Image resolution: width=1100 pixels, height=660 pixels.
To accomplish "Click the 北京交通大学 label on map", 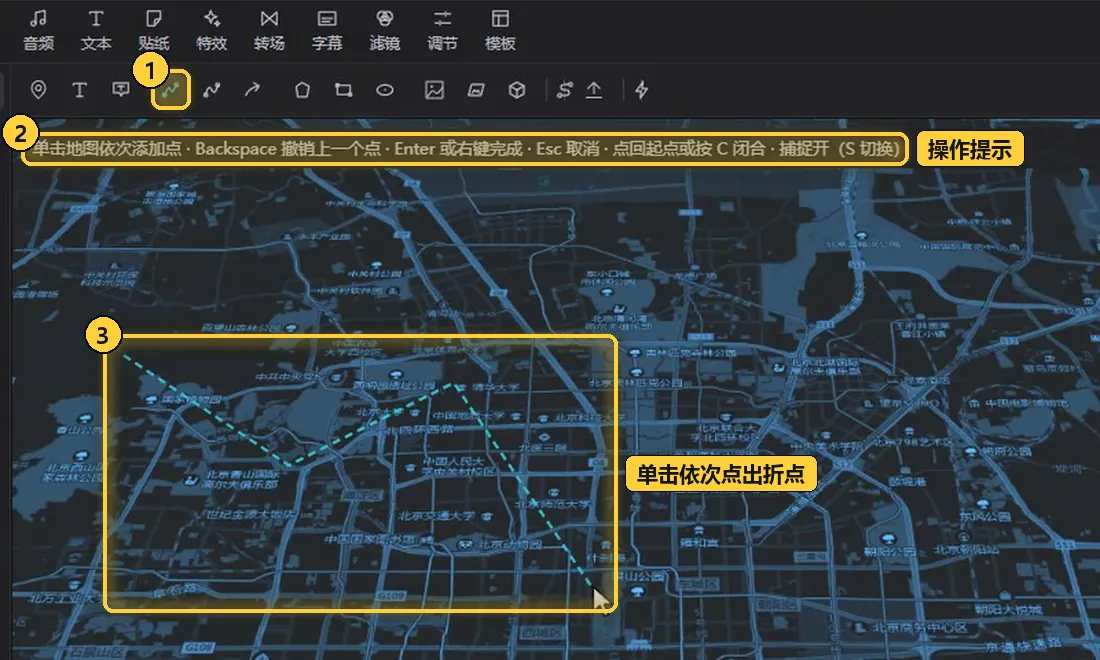I will tap(436, 516).
